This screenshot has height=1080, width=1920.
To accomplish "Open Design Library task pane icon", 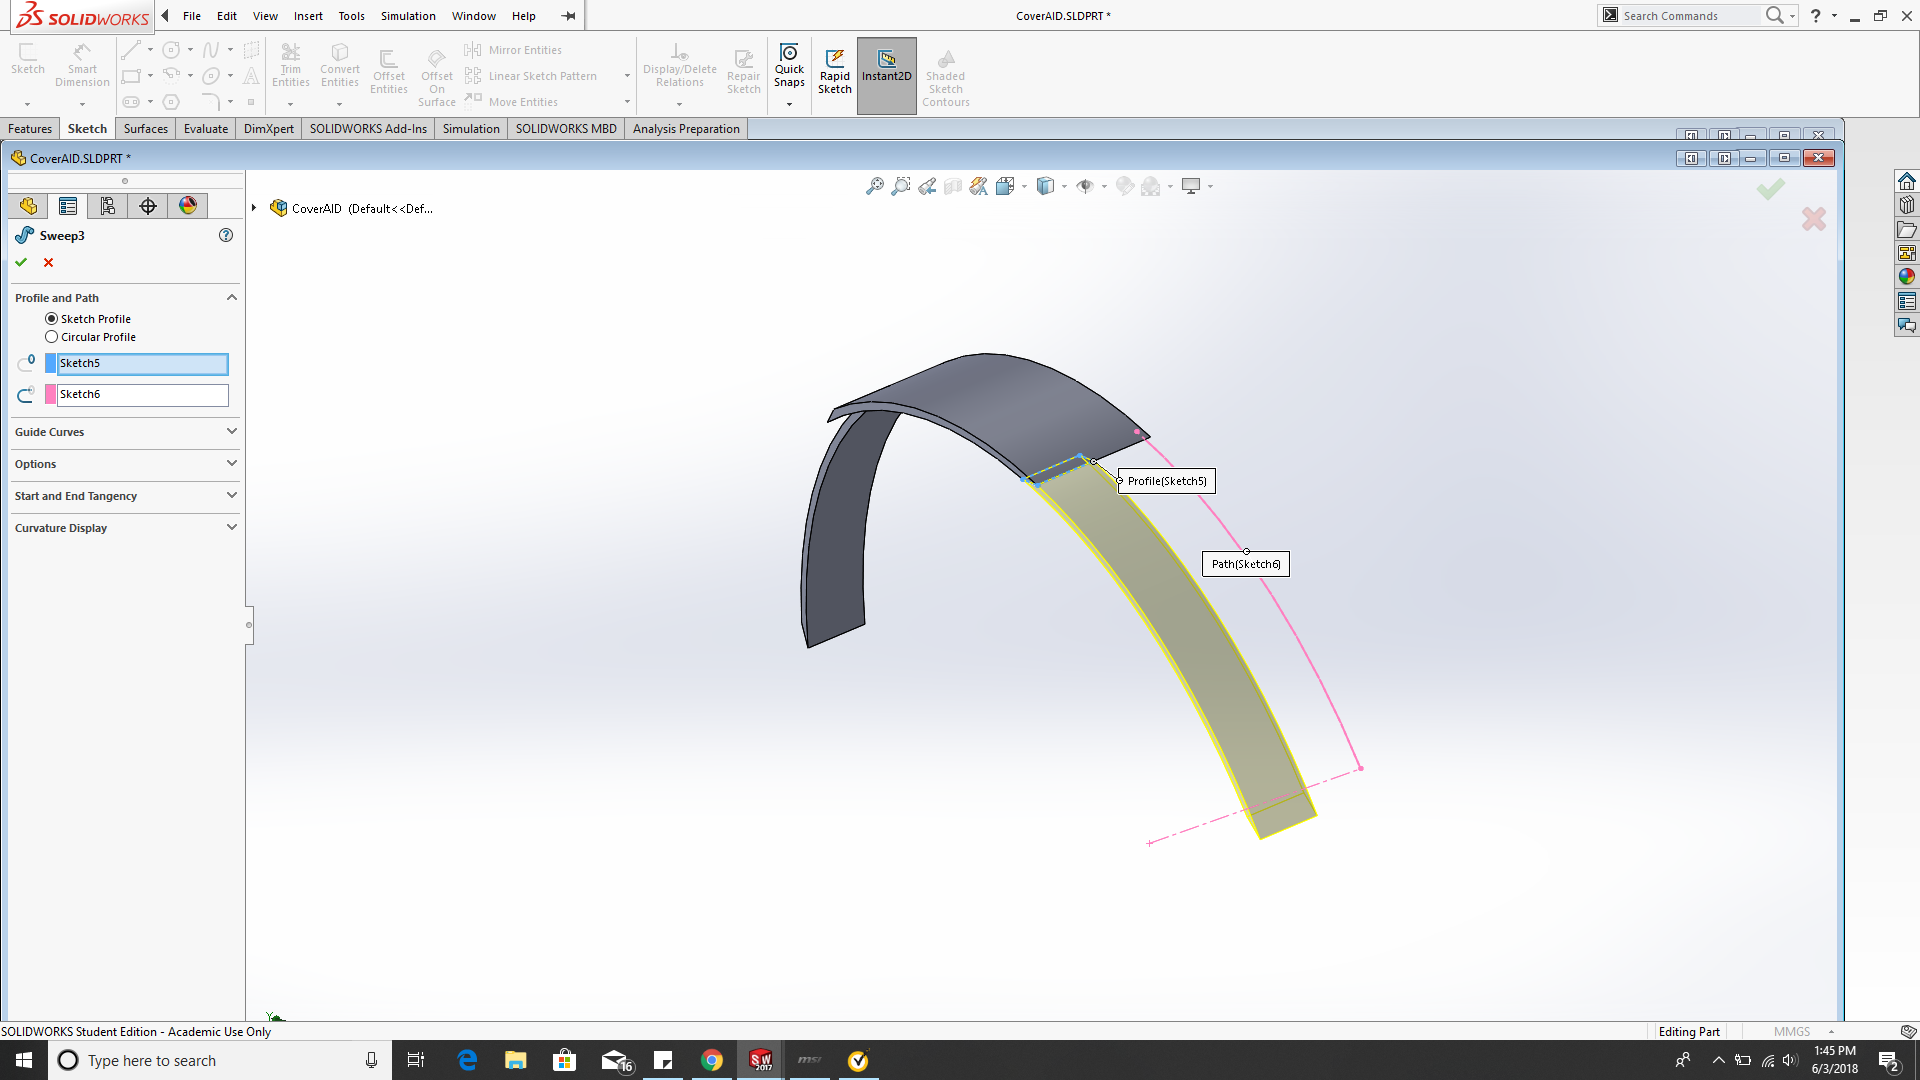I will tap(1907, 205).
